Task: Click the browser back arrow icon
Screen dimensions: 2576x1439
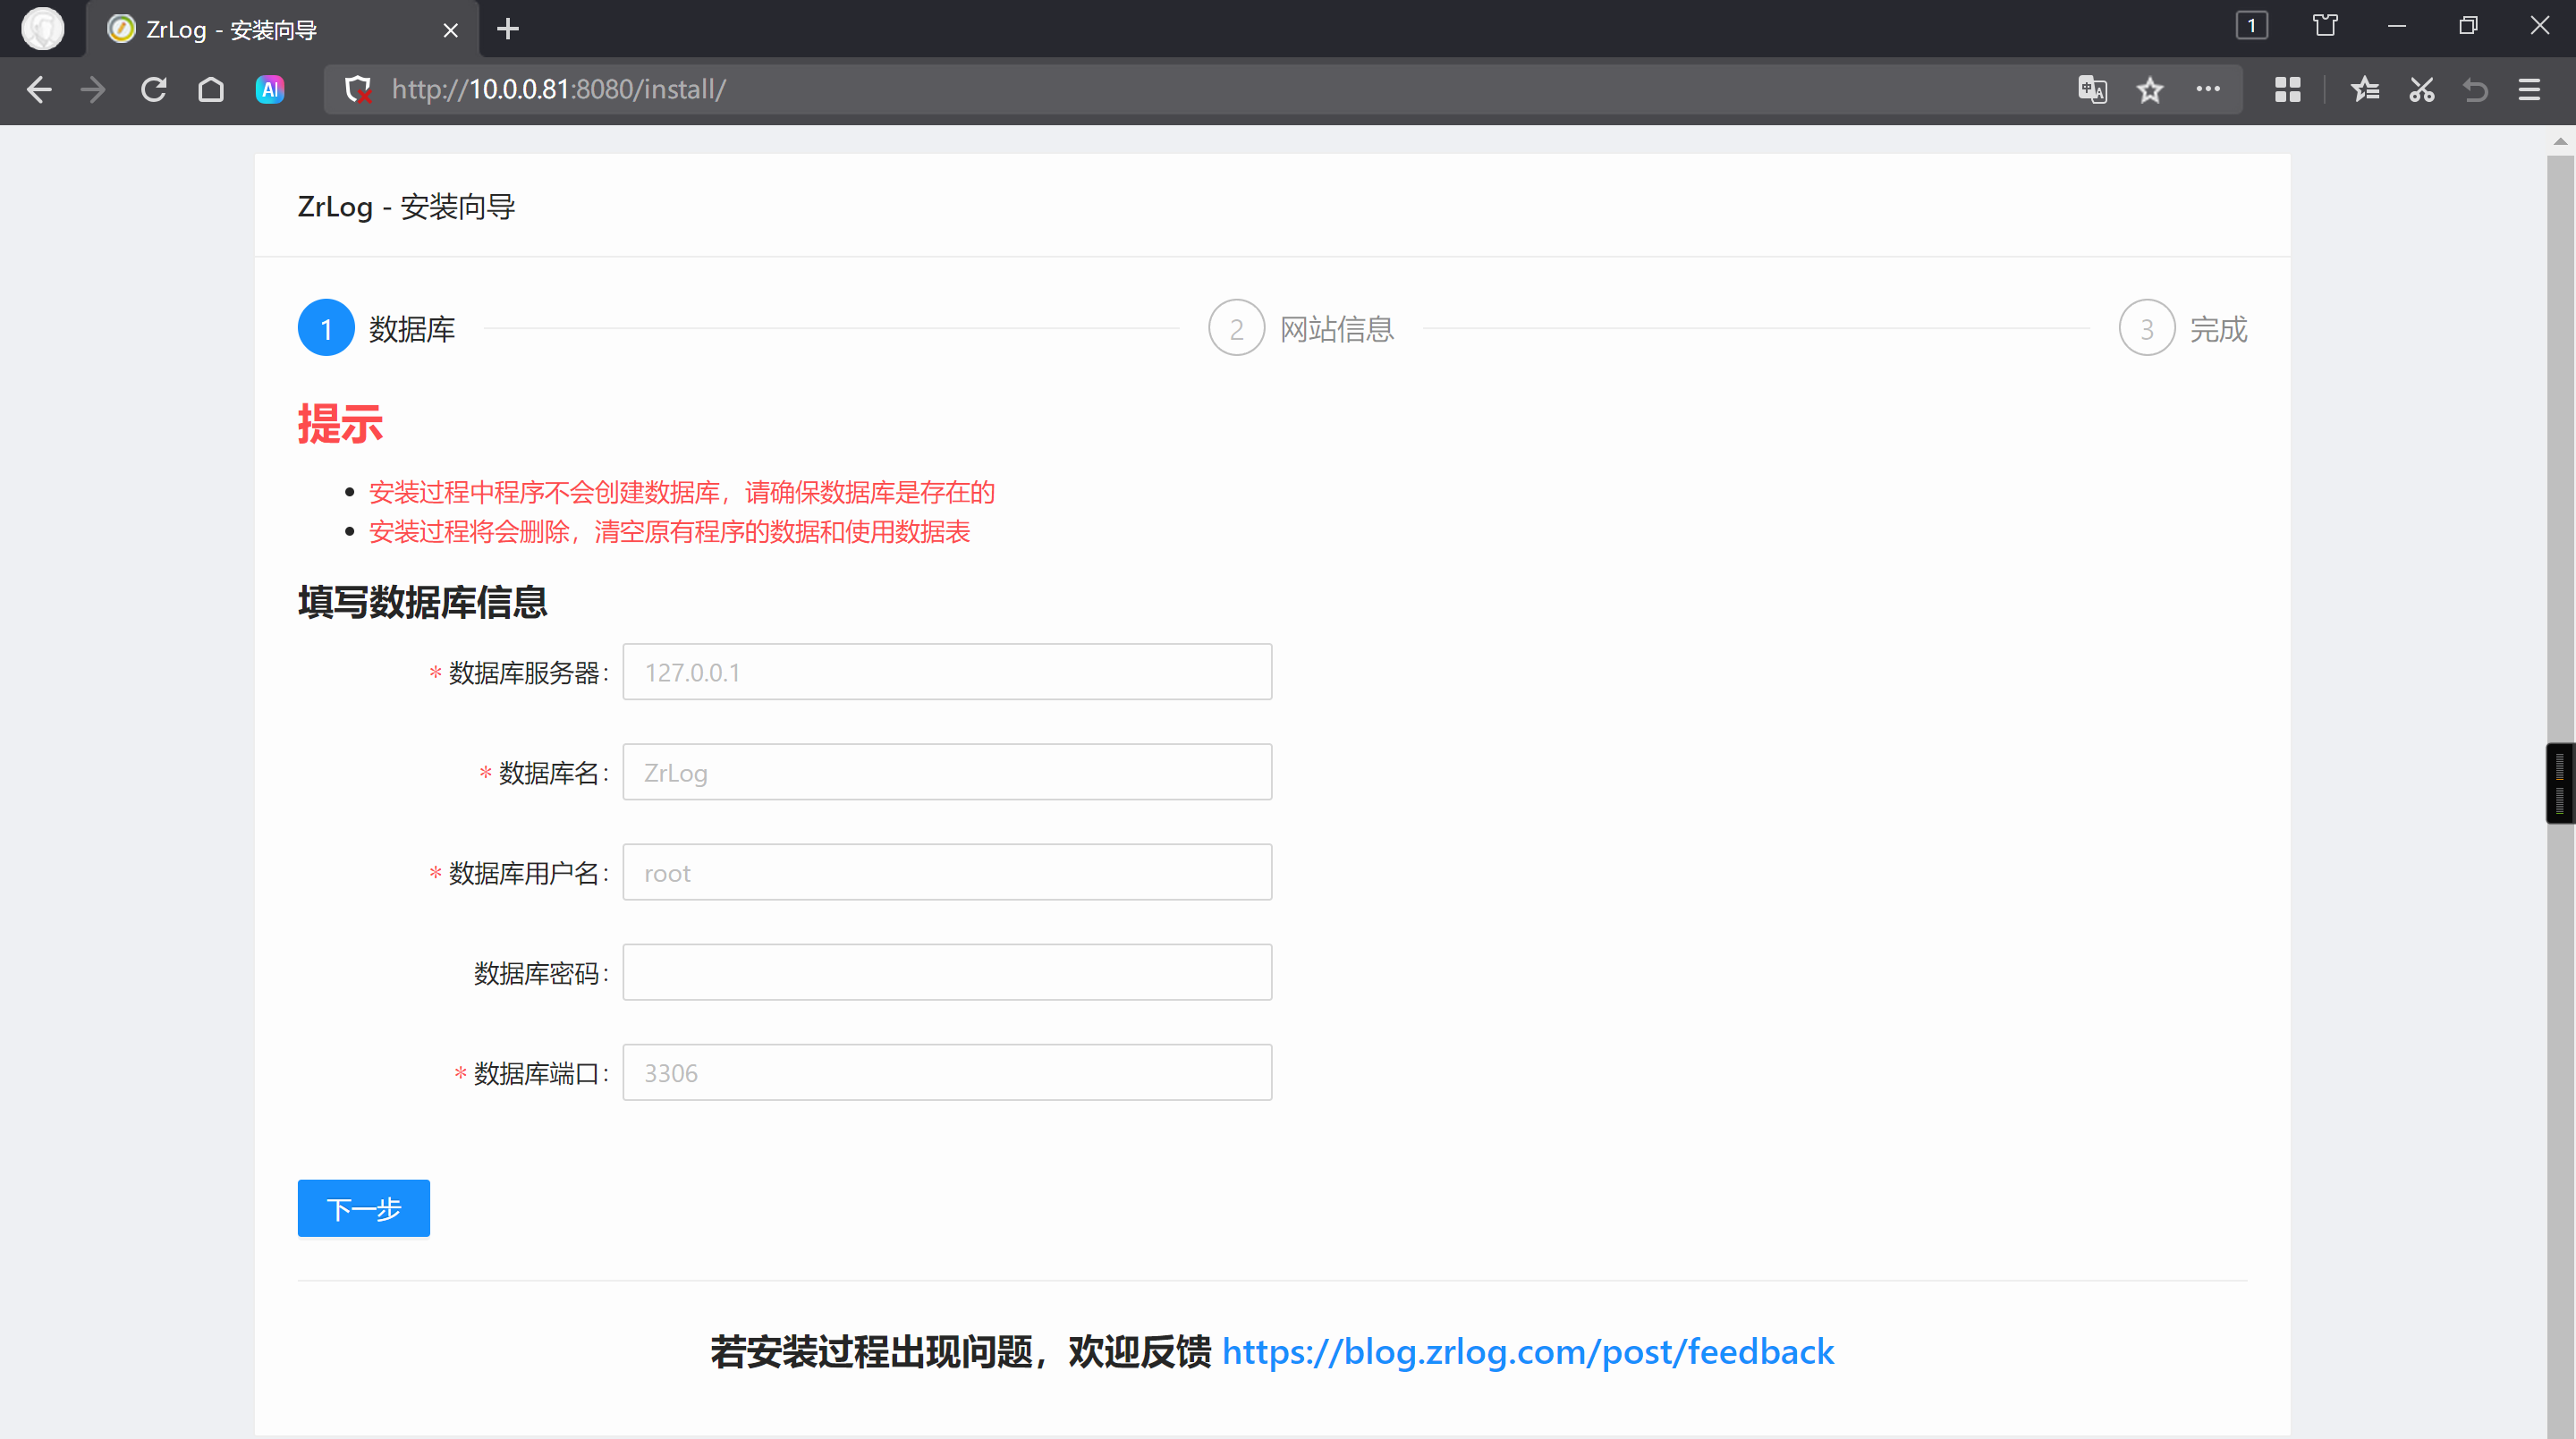Action: [39, 90]
